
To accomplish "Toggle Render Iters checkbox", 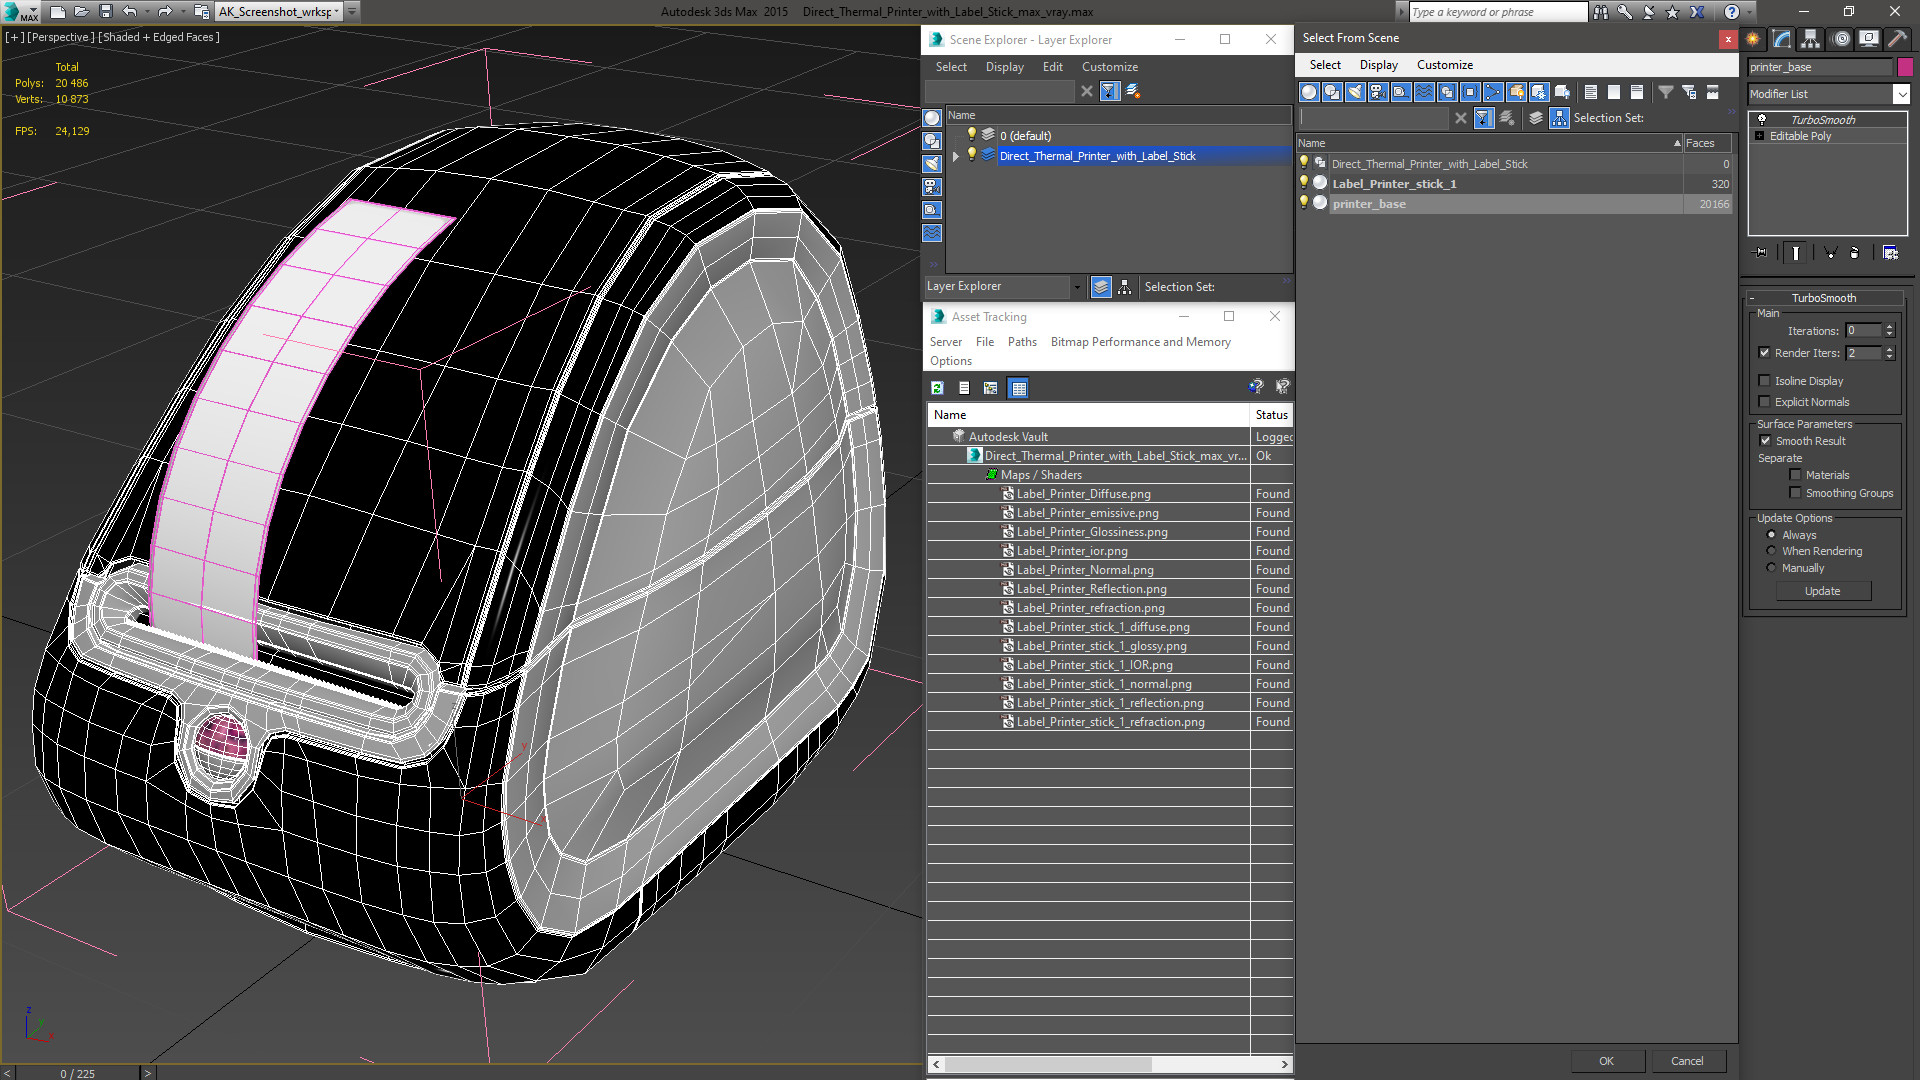I will [1764, 353].
